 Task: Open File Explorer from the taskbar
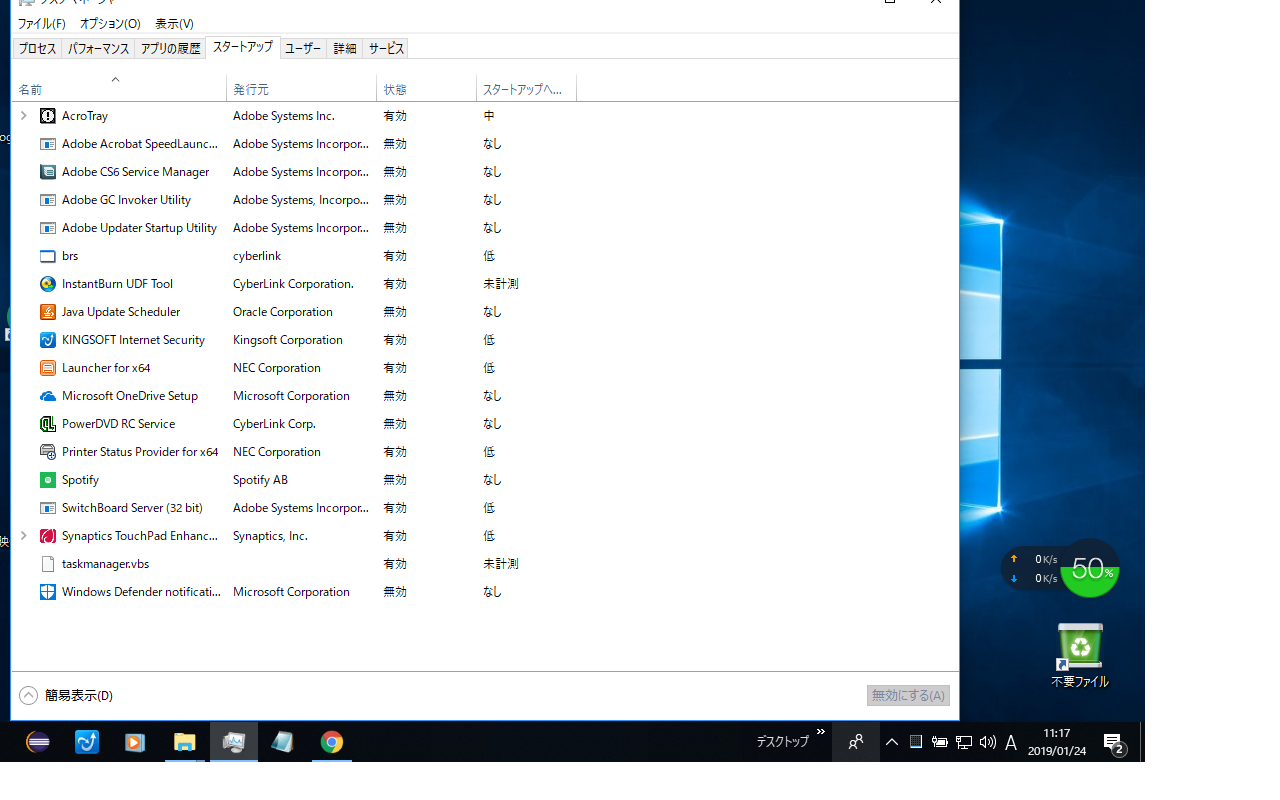185,742
